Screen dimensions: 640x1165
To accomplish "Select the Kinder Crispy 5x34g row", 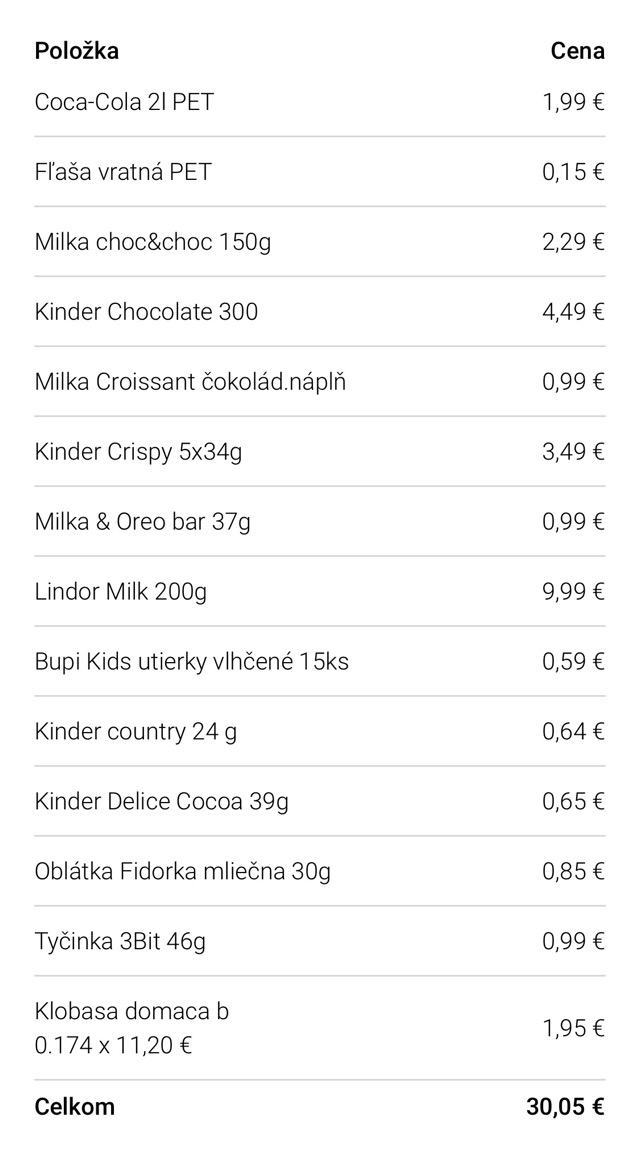I will pyautogui.click(x=138, y=452).
